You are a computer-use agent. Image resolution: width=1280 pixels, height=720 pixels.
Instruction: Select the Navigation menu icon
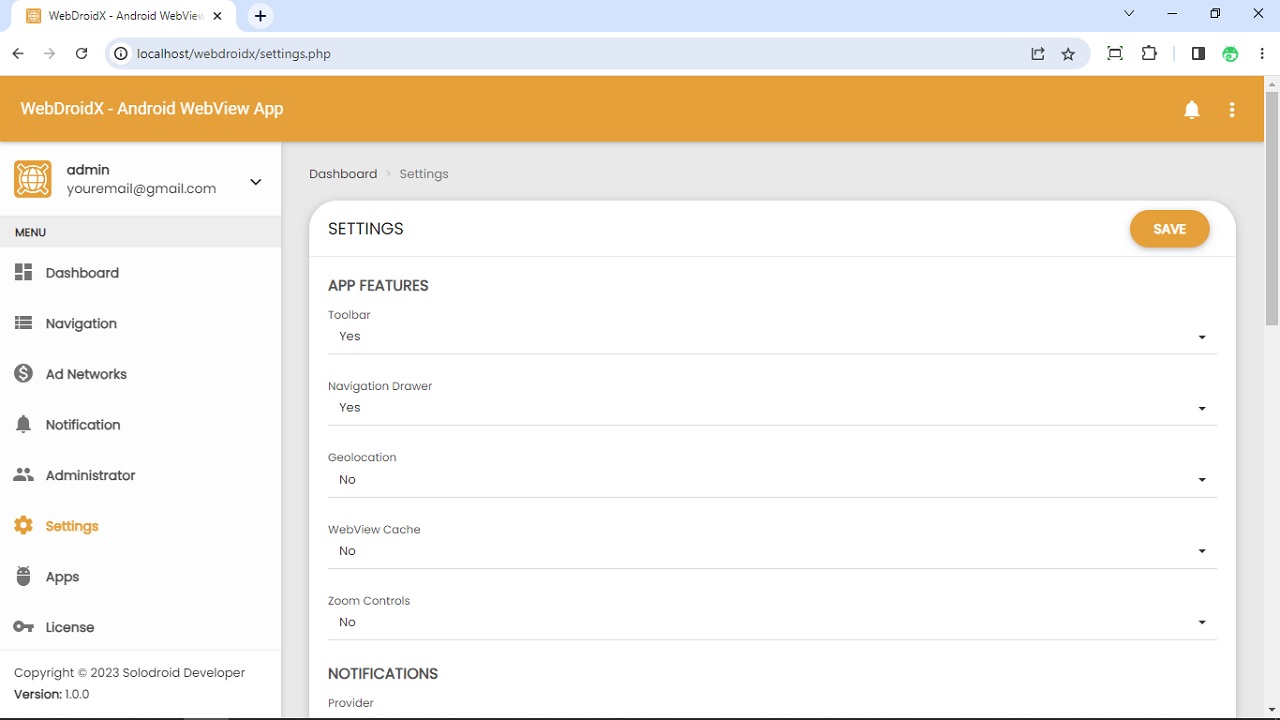23,322
